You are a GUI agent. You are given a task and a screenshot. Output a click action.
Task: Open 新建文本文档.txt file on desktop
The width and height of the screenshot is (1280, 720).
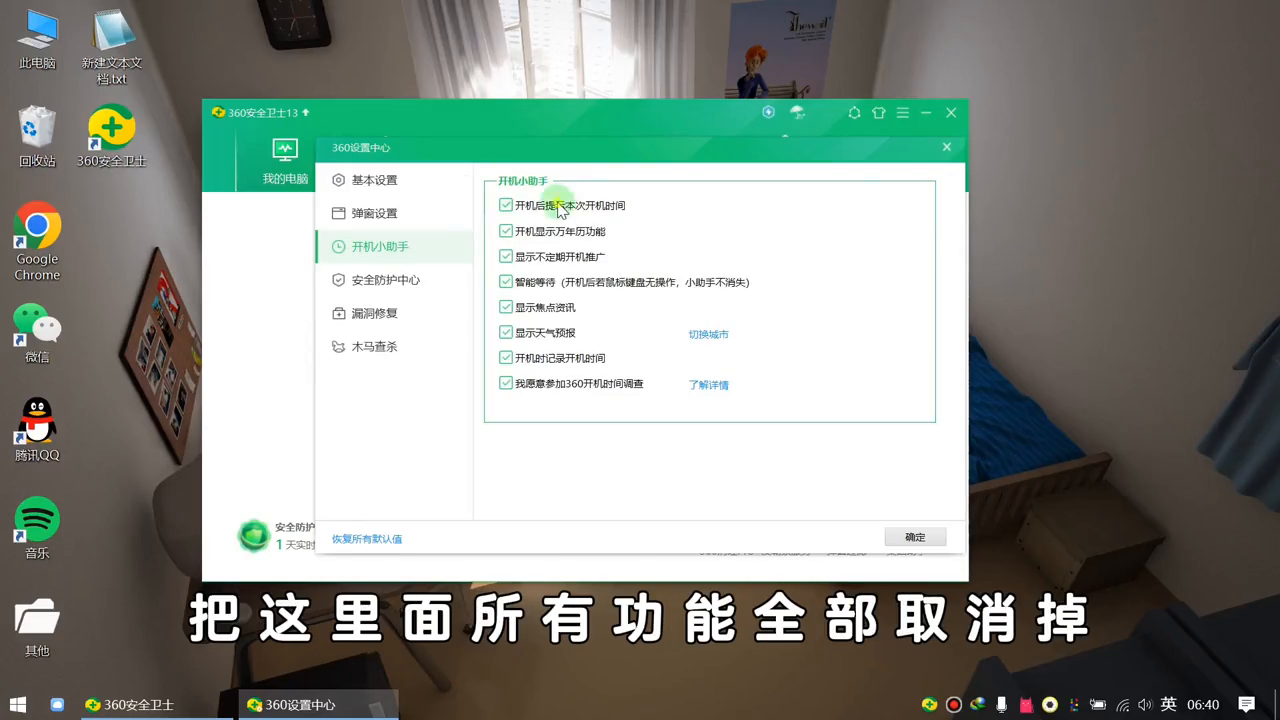point(112,45)
